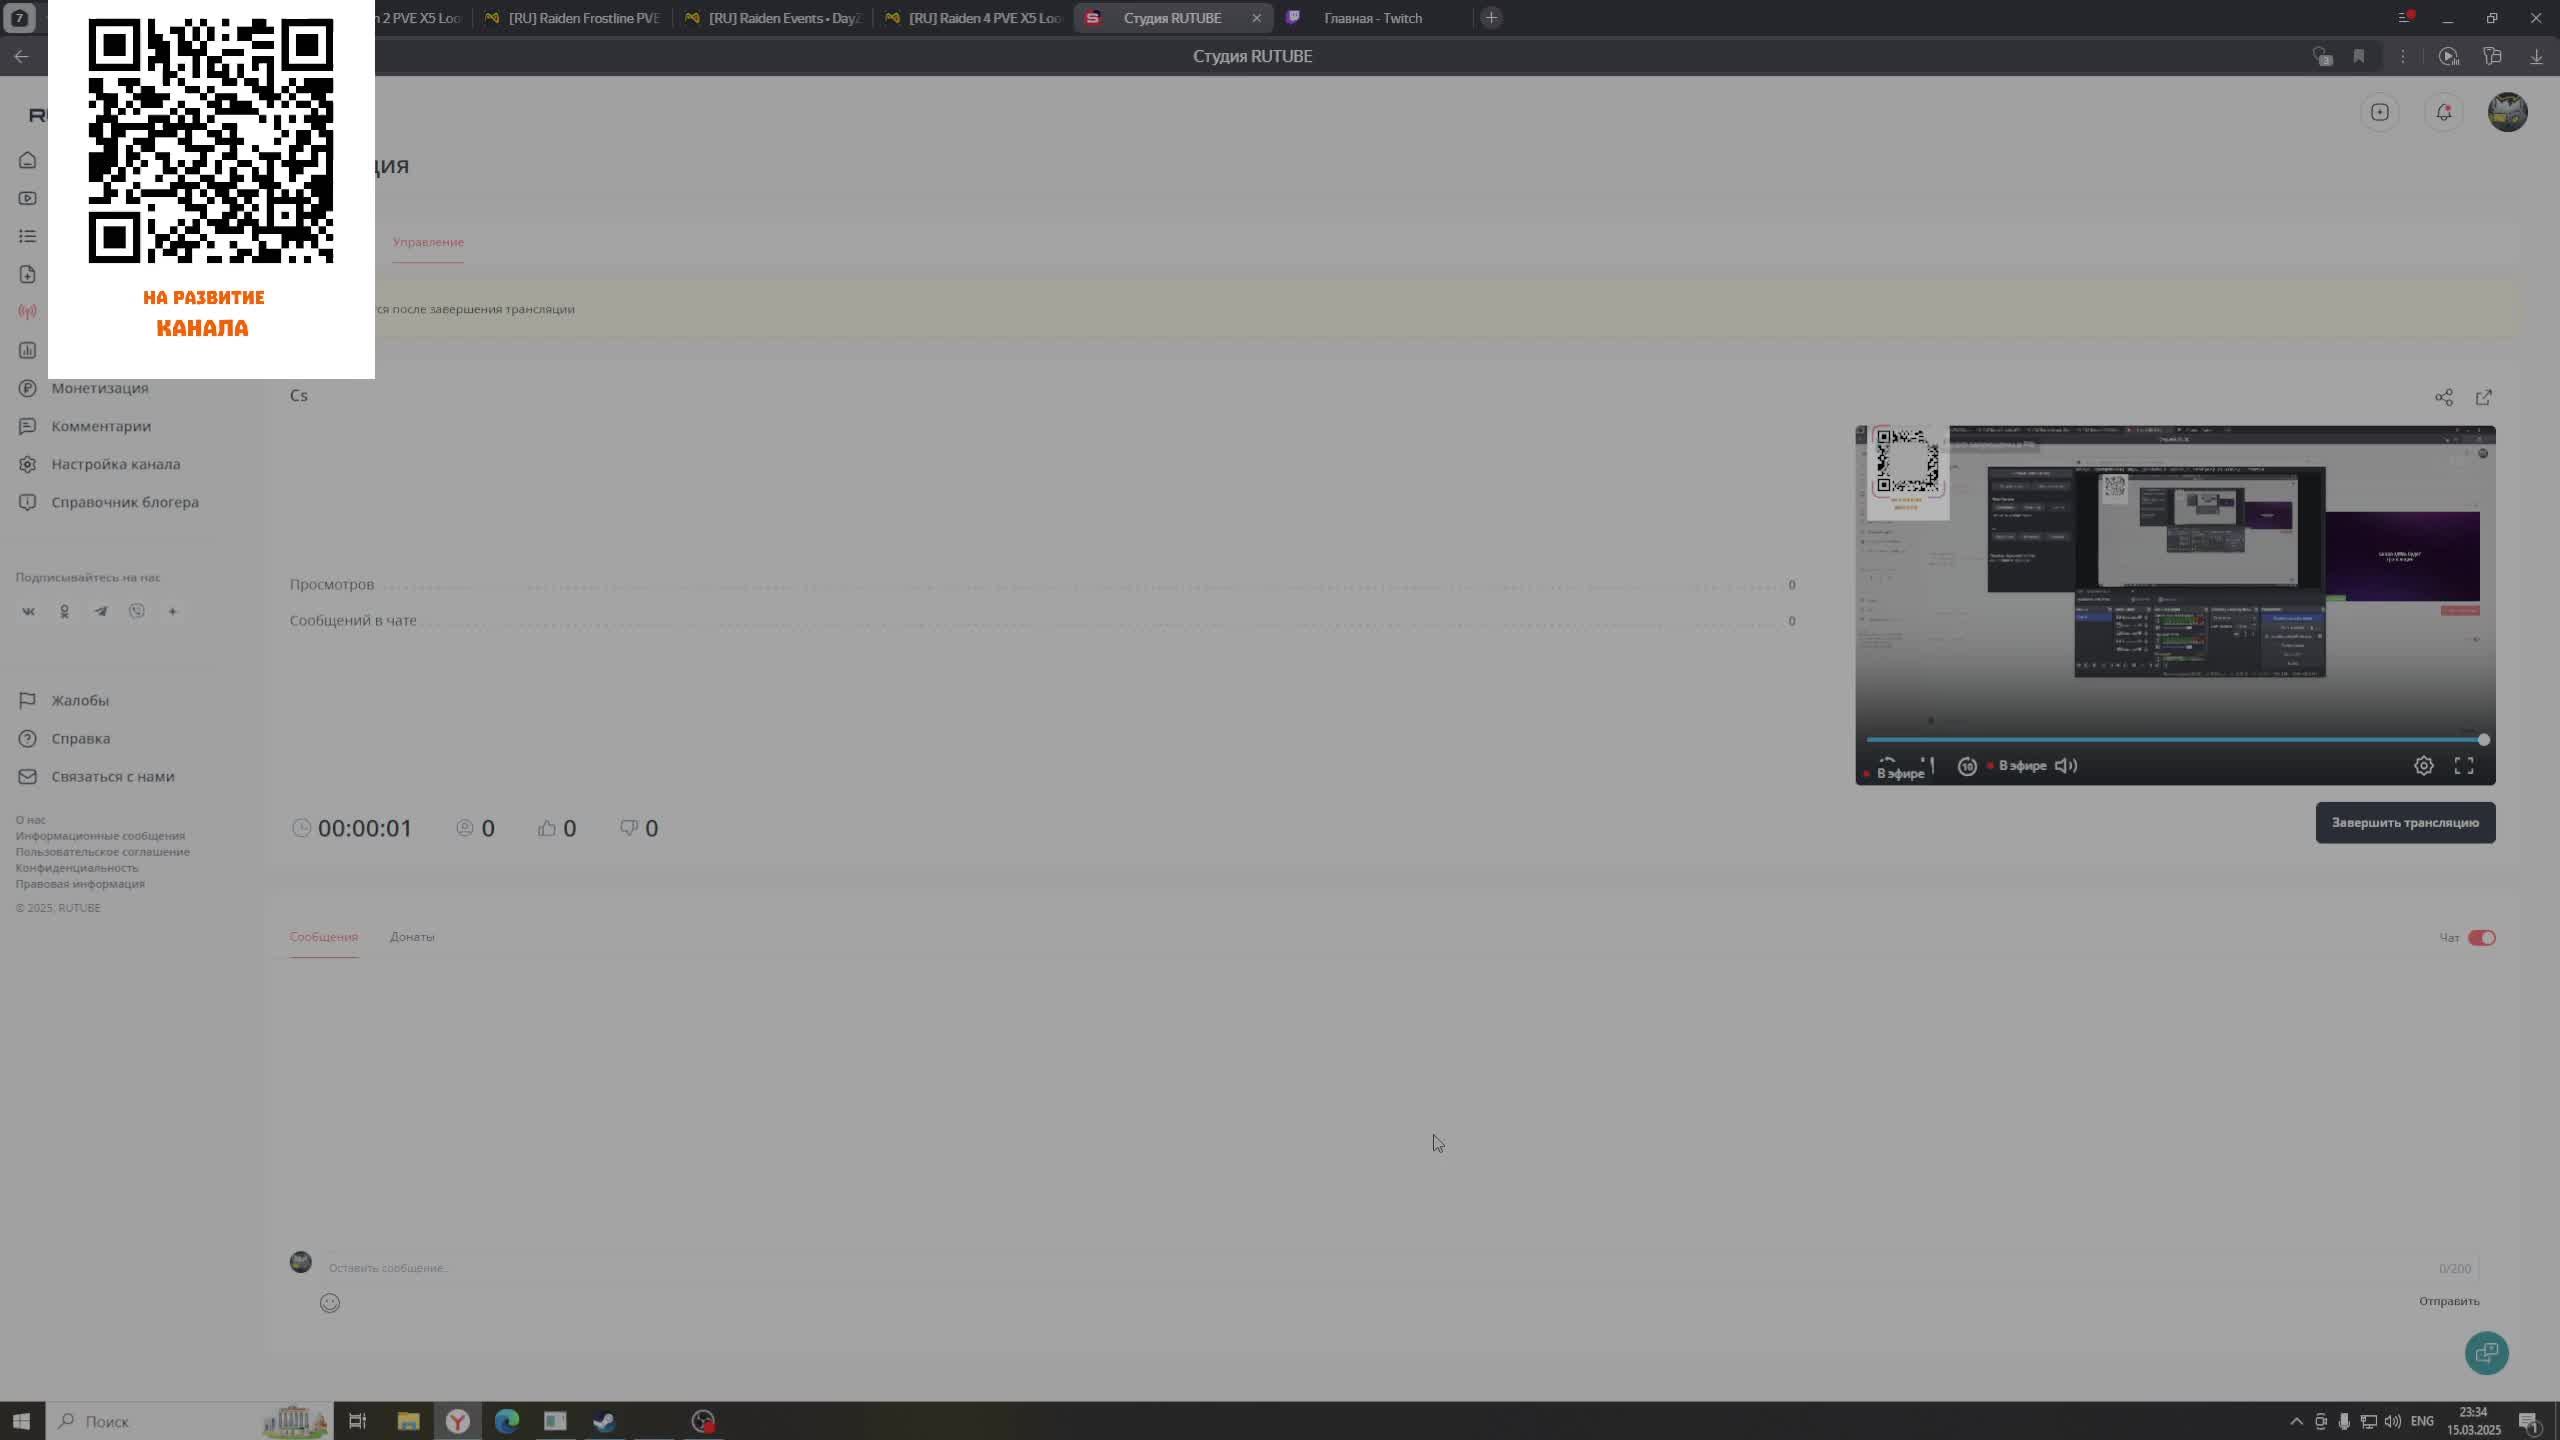Screen dimensions: 2560x1440
Task: Open the player settings gear
Action: (x=2424, y=765)
